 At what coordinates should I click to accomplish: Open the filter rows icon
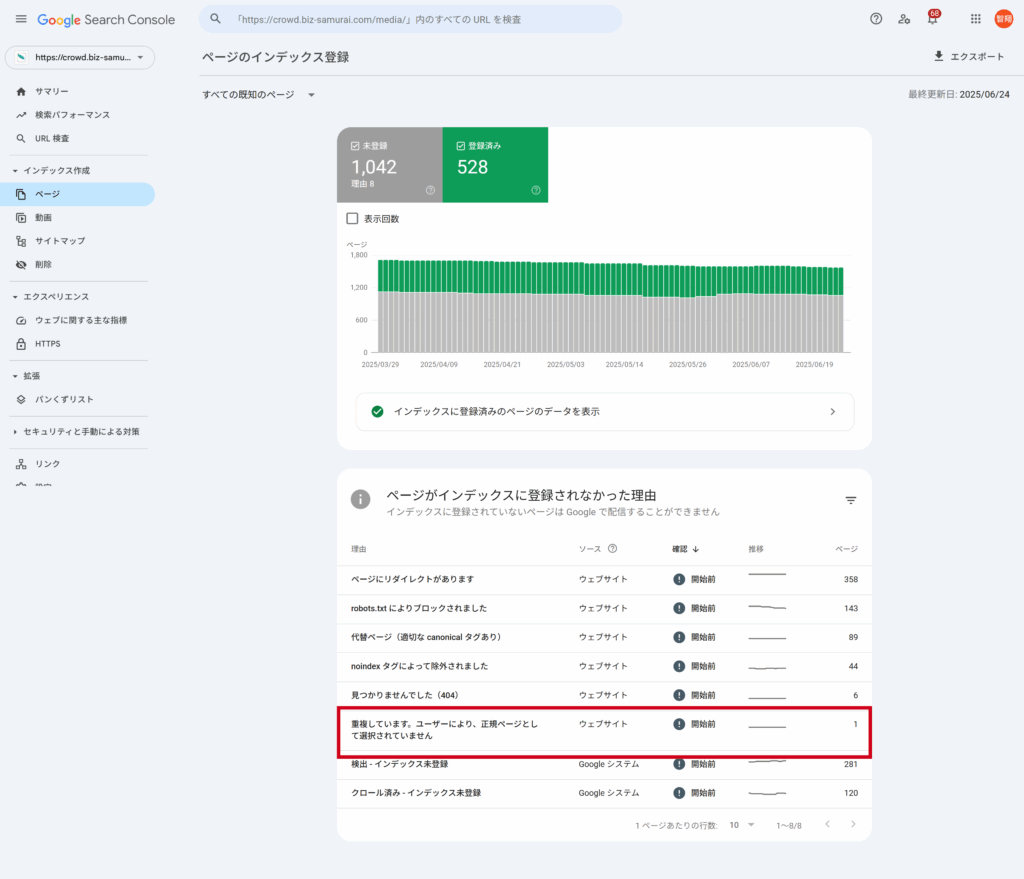[x=850, y=500]
